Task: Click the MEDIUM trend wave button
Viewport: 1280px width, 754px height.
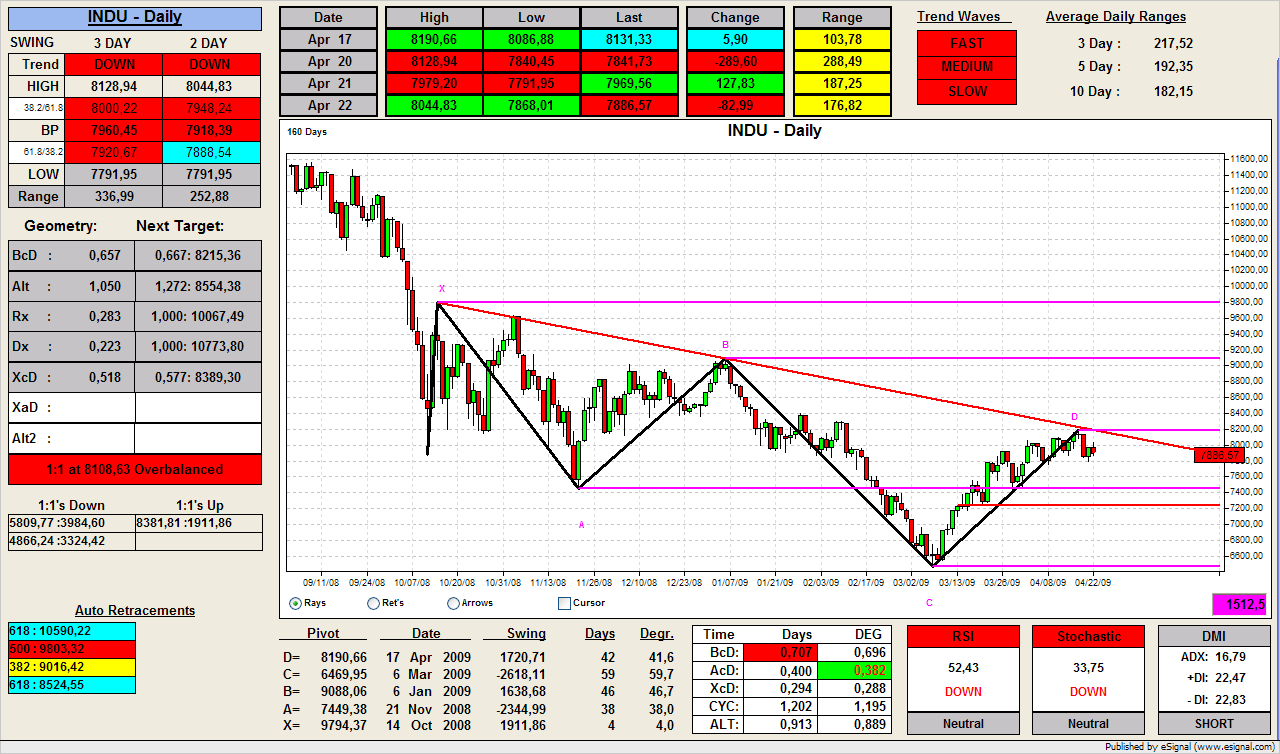Action: tap(966, 67)
